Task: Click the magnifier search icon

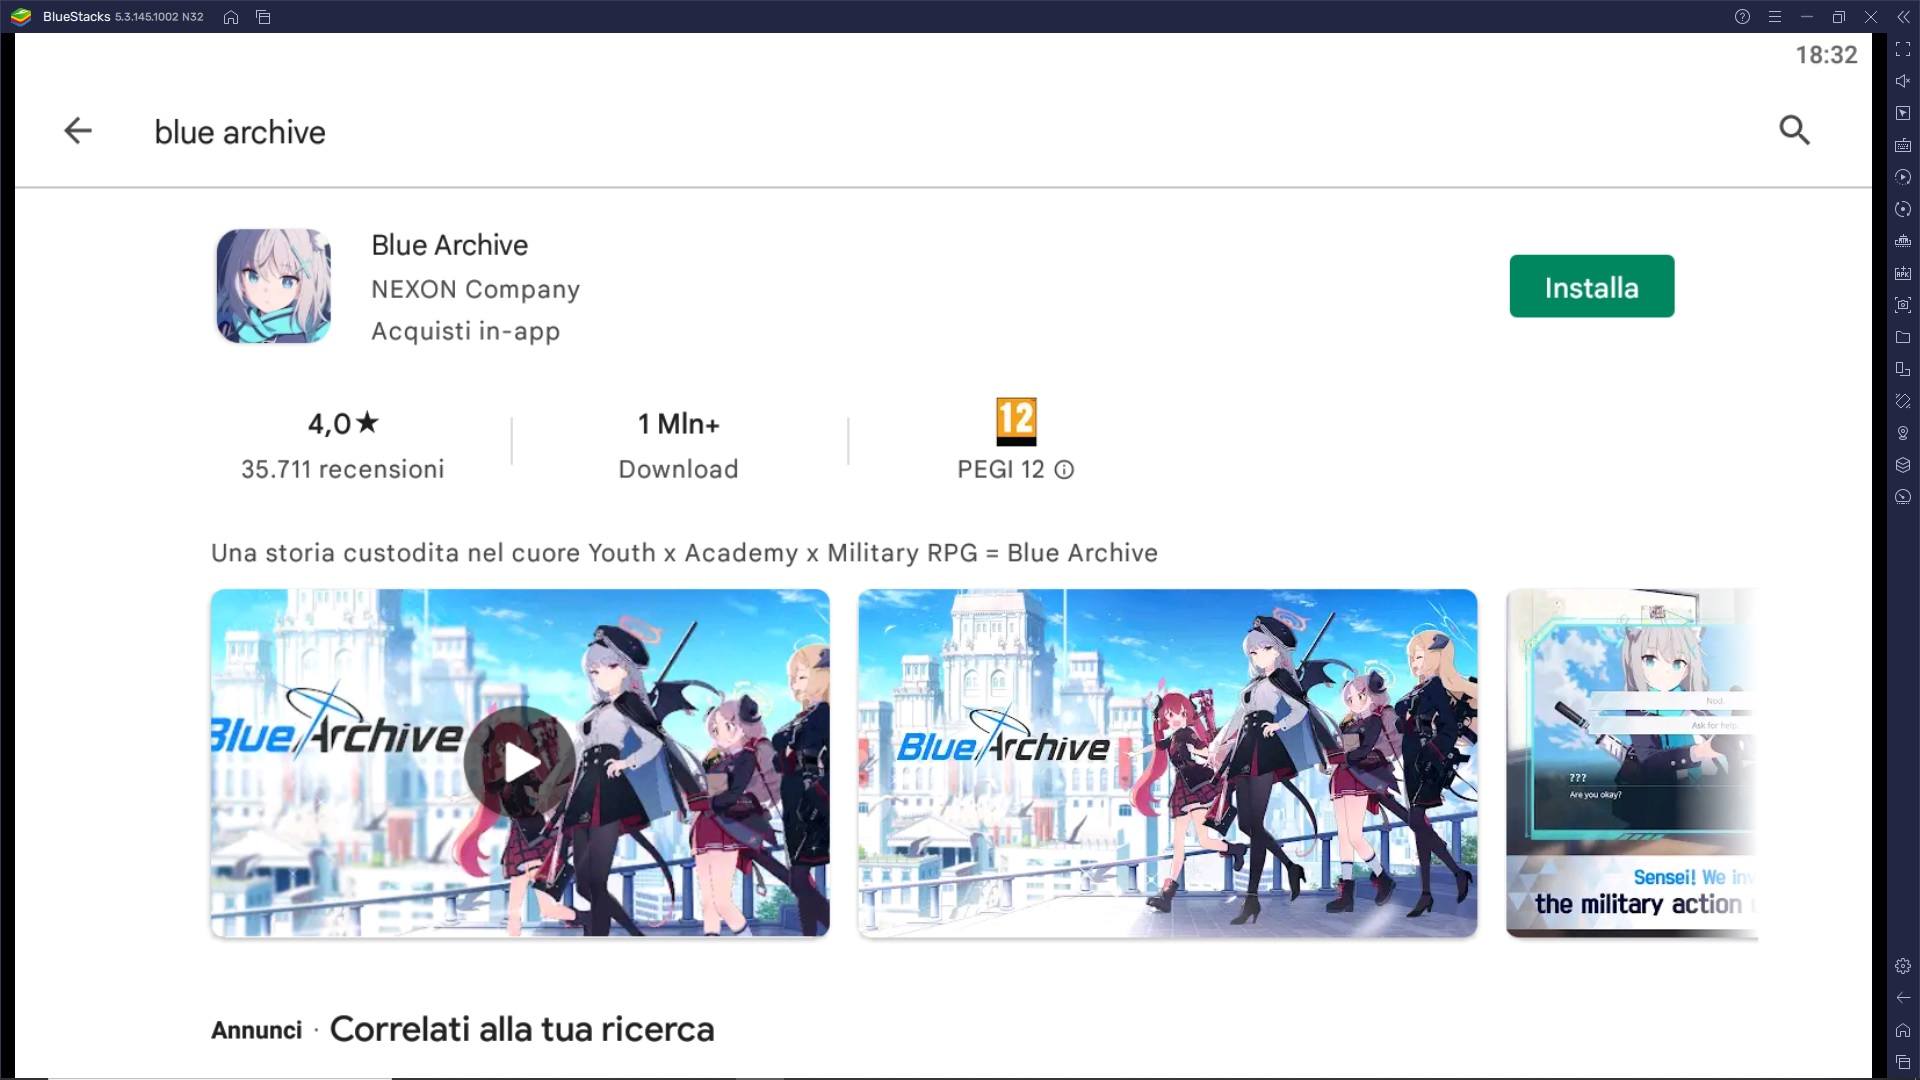Action: [x=1794, y=130]
